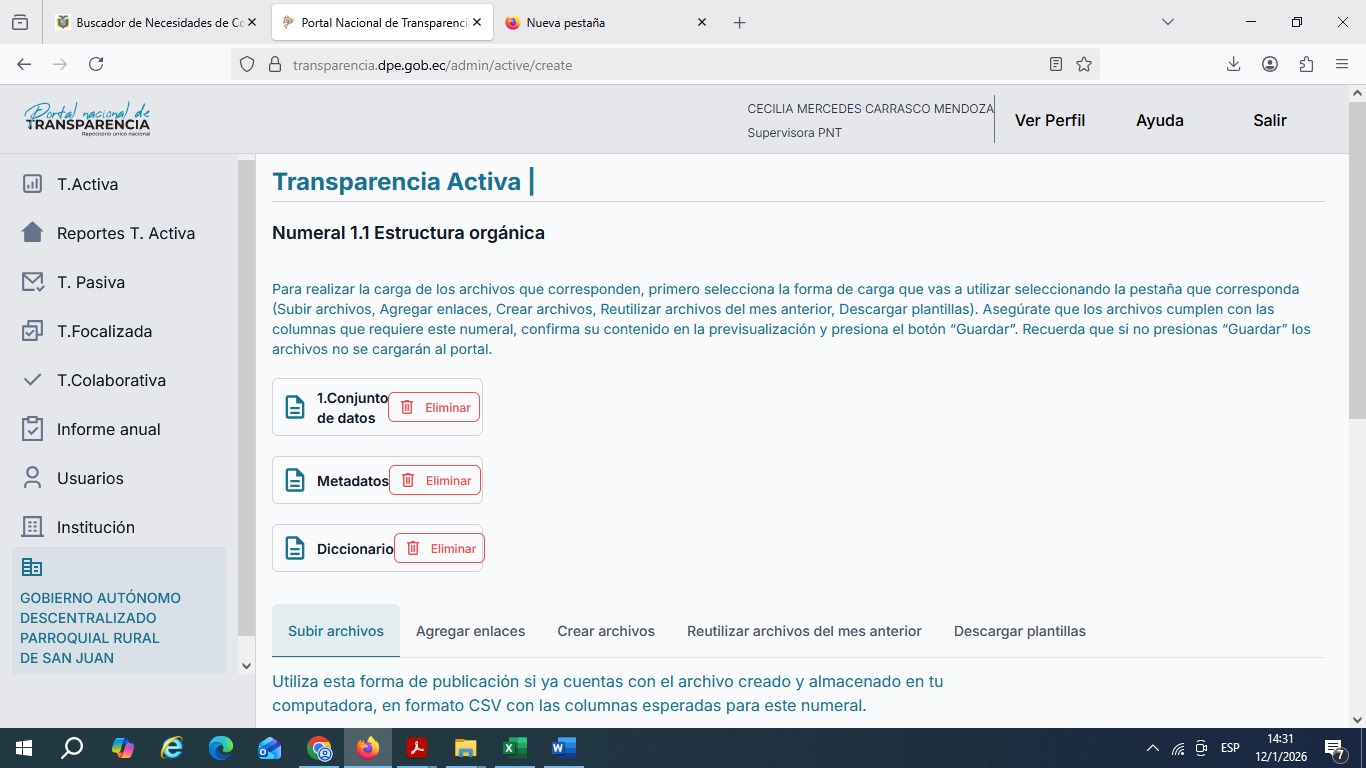Viewport: 1366px width, 768px height.
Task: Expand the list all tabs chevron
Action: point(1167,22)
